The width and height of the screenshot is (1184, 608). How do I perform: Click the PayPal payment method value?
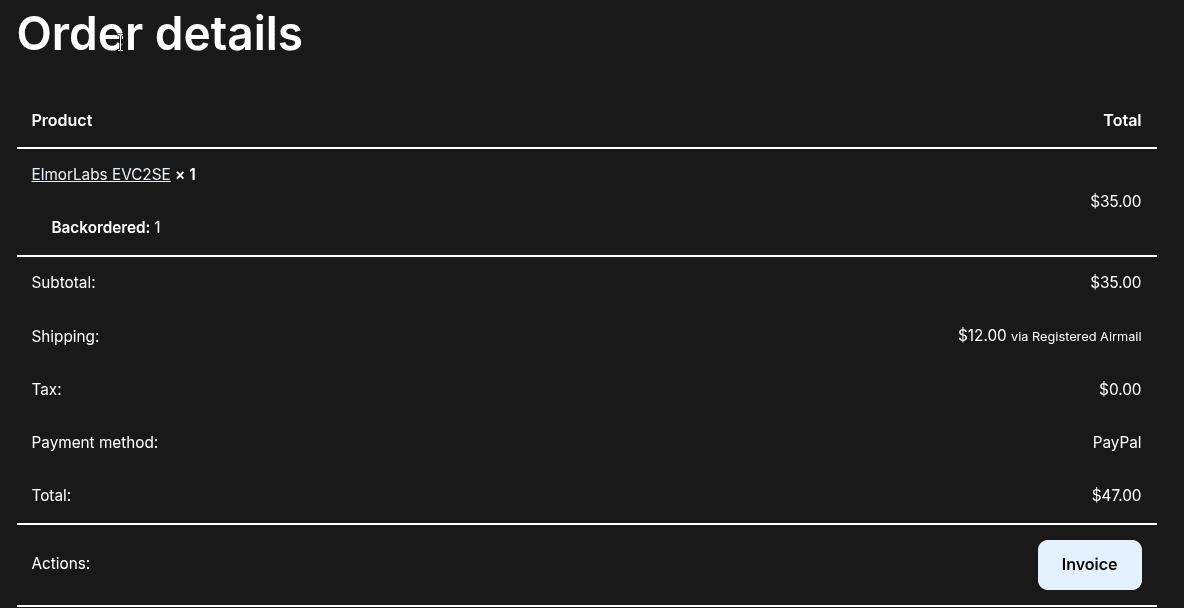1116,443
